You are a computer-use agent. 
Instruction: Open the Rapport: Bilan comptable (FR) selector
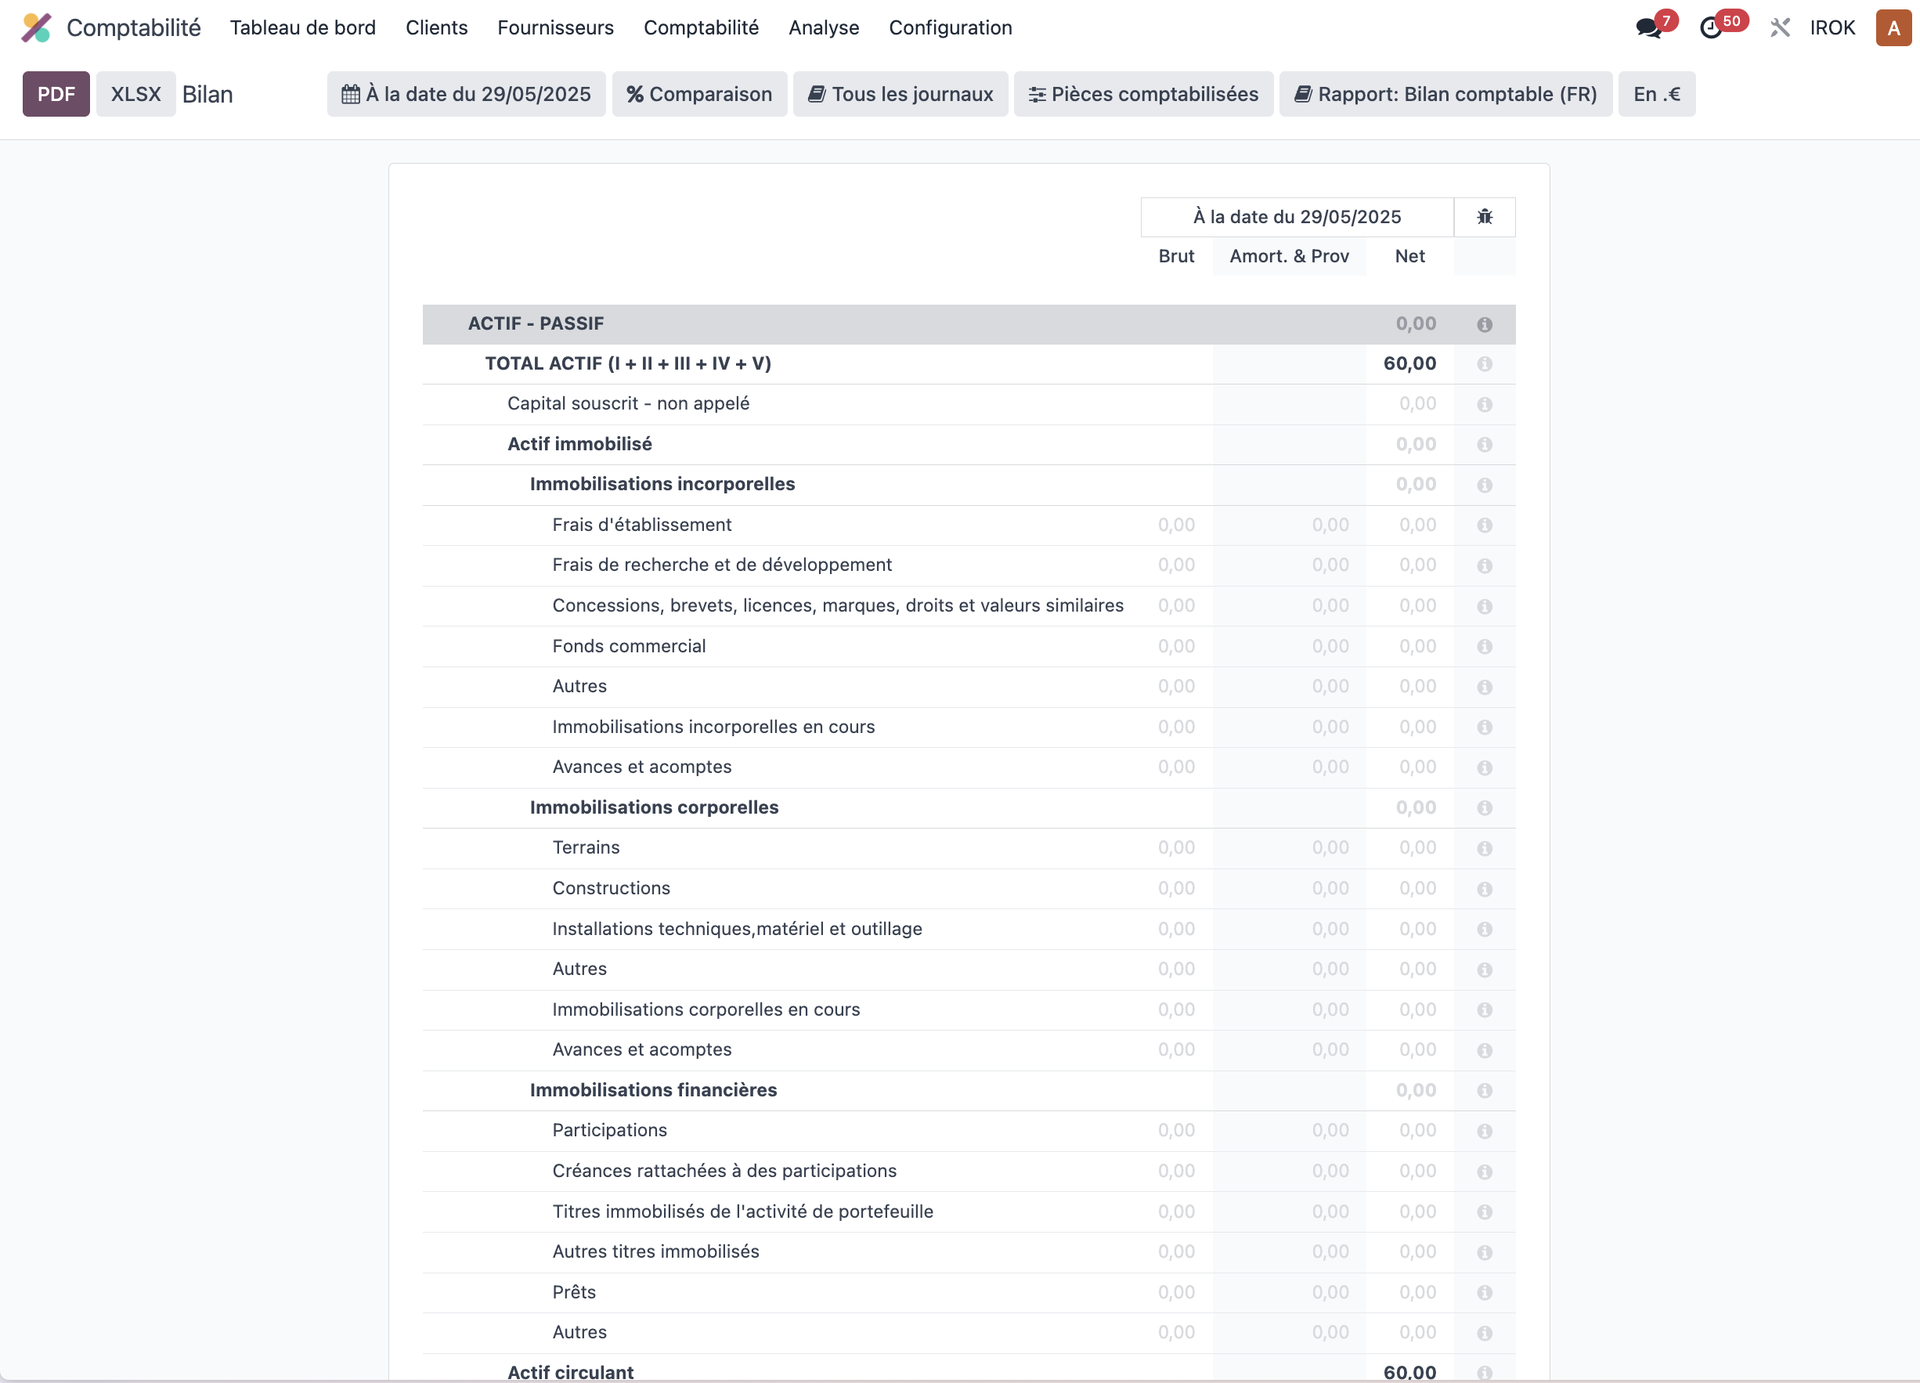1445,94
